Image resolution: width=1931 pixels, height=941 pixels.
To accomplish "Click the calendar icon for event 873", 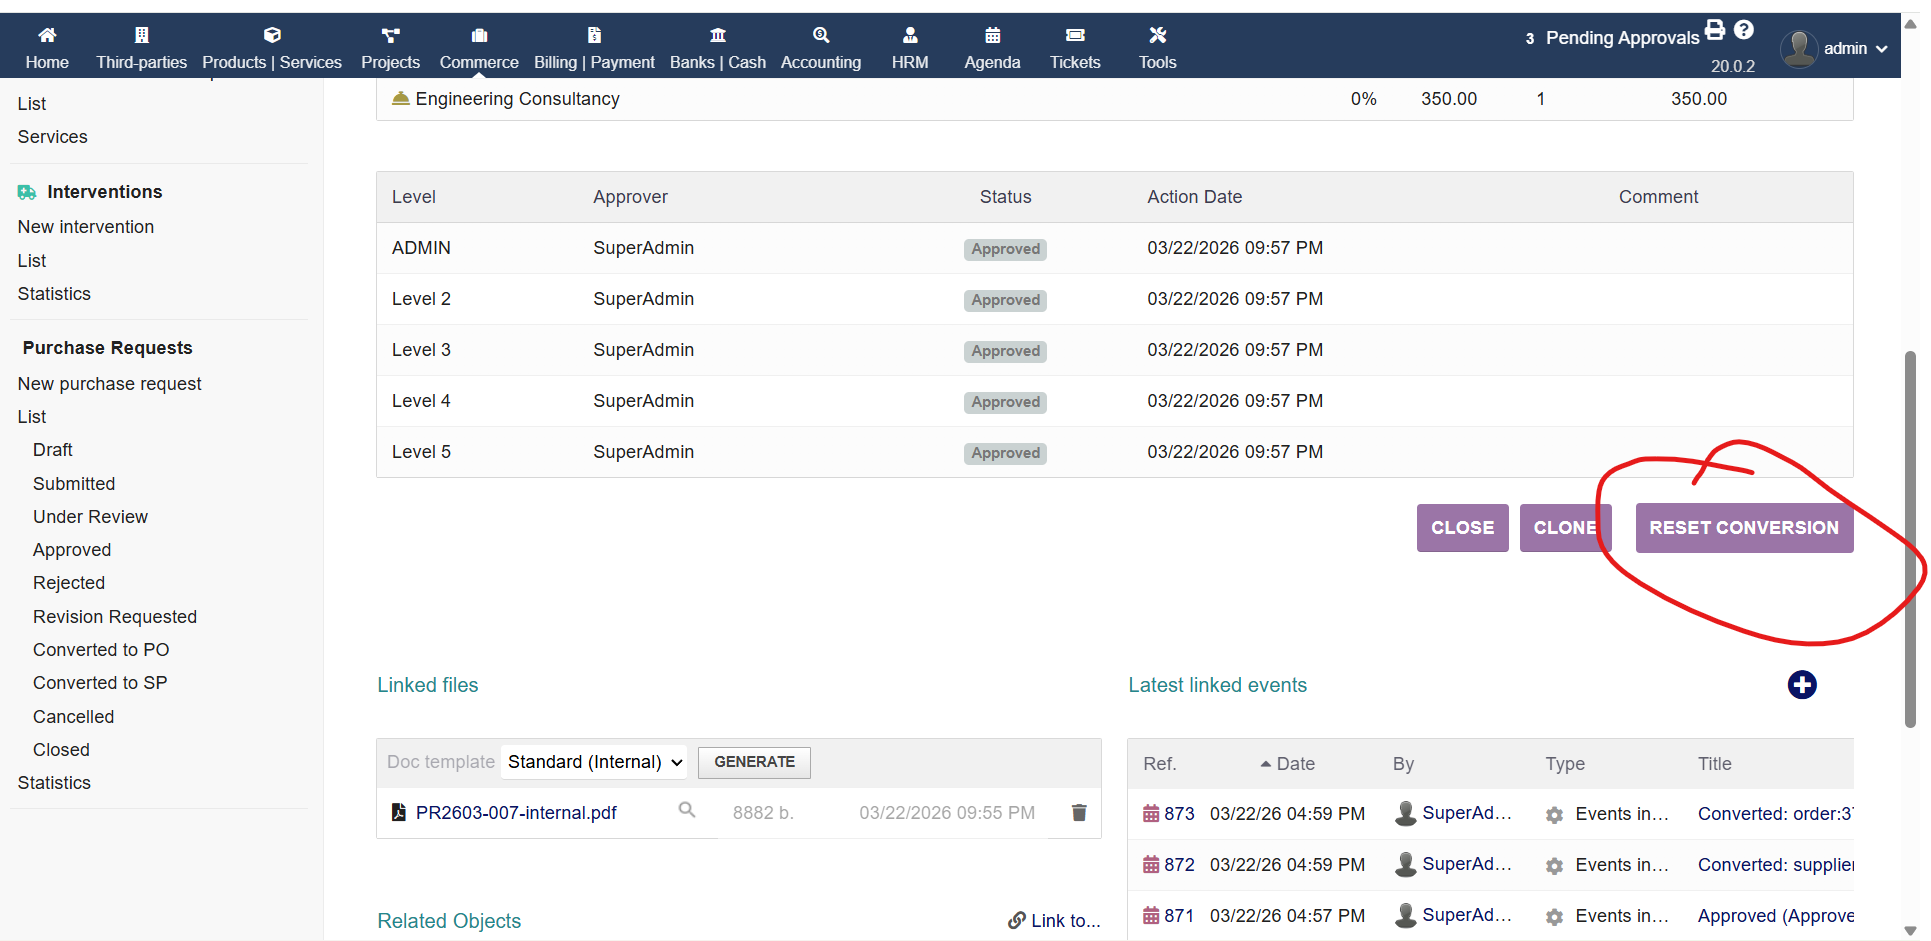I will pyautogui.click(x=1151, y=814).
